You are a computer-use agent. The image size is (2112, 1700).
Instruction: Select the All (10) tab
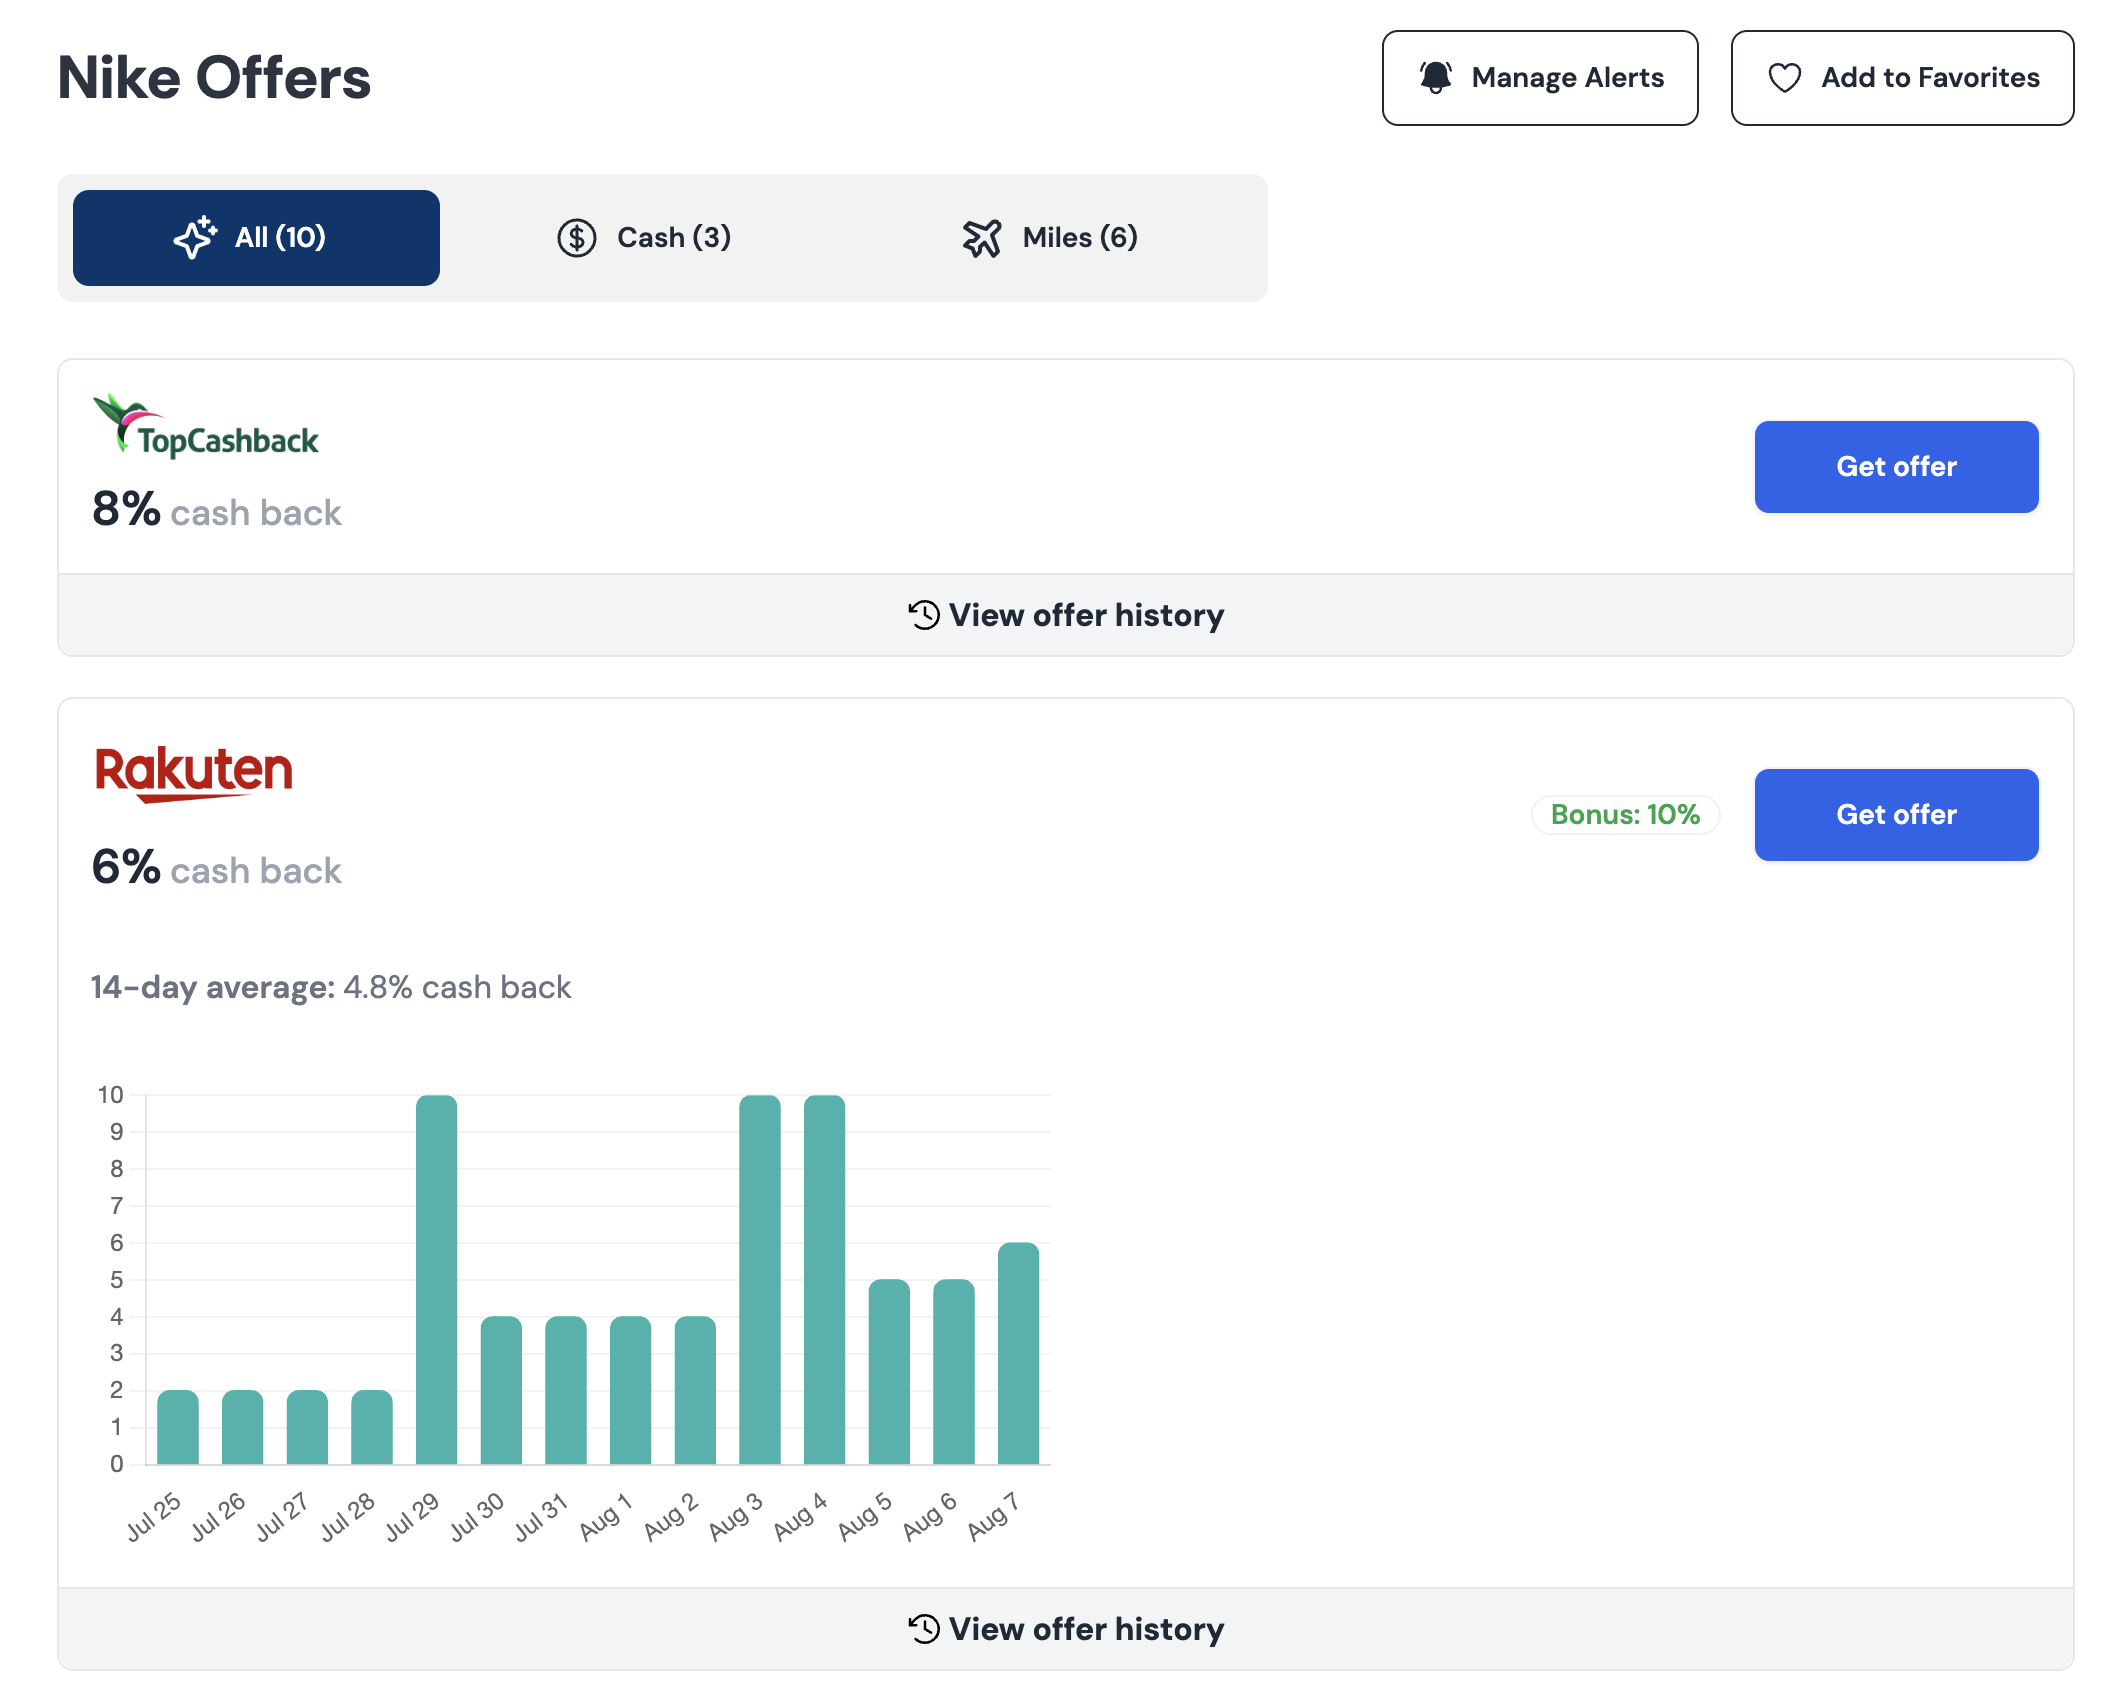257,238
